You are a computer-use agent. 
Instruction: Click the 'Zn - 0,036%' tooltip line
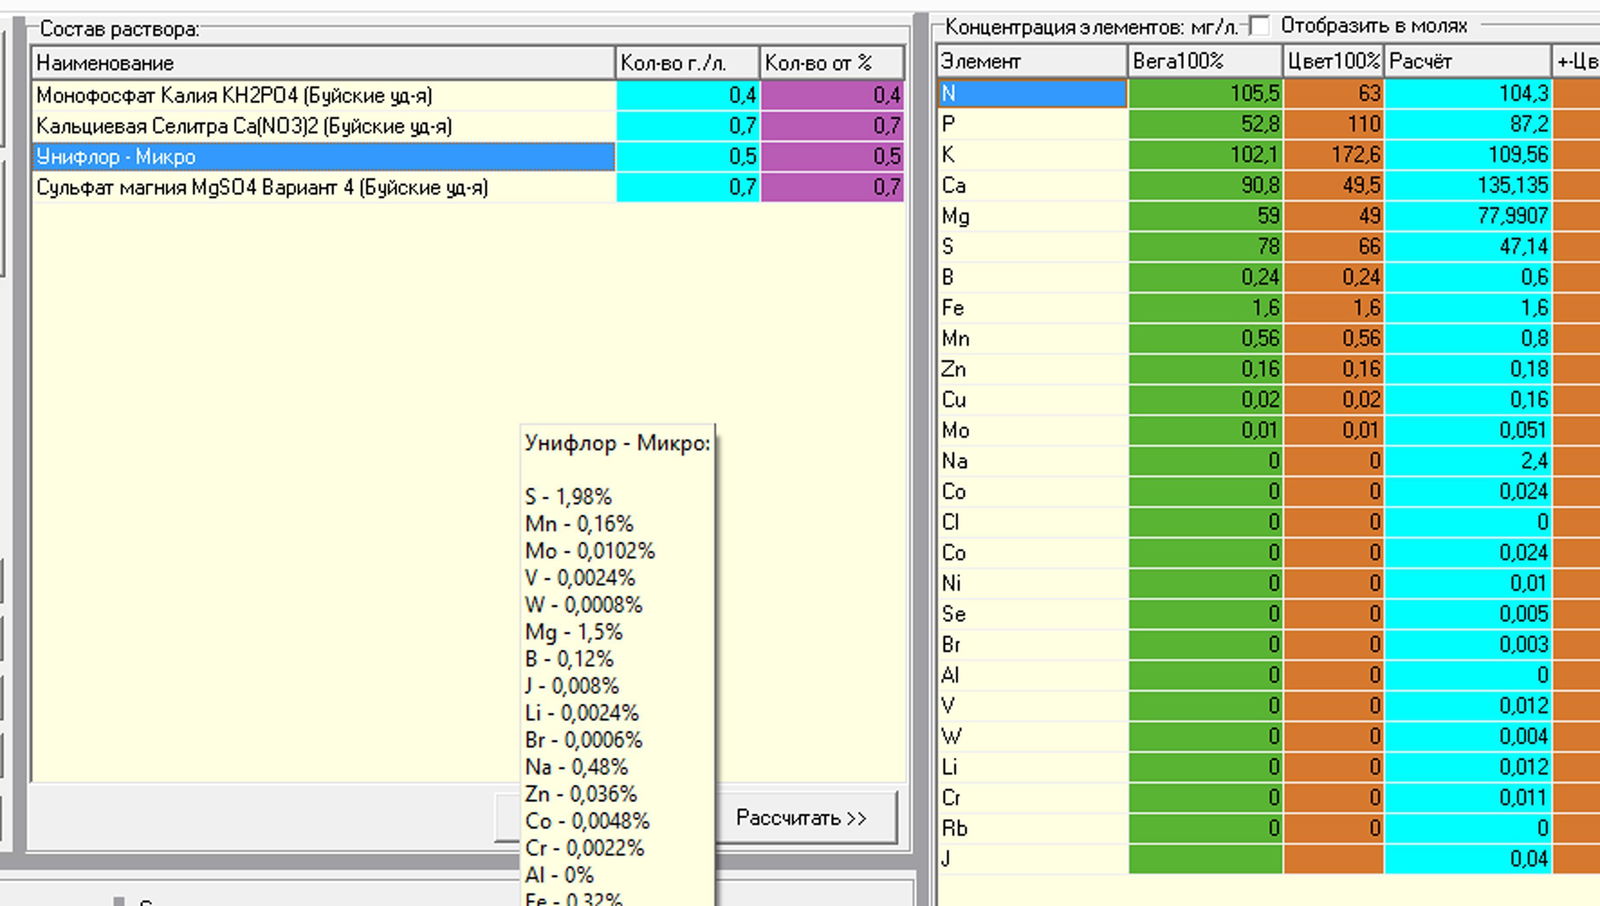click(x=581, y=794)
